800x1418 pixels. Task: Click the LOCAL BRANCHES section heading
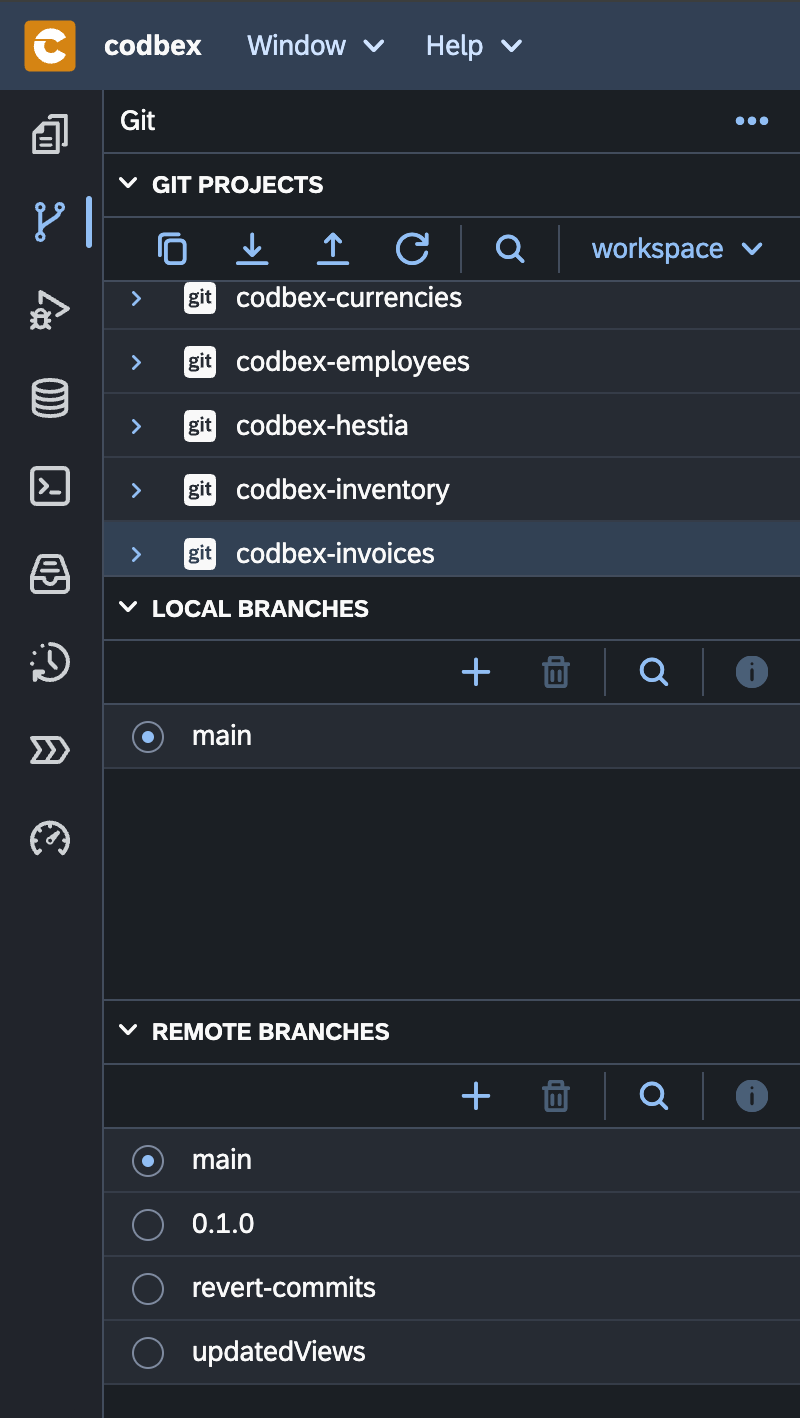260,609
